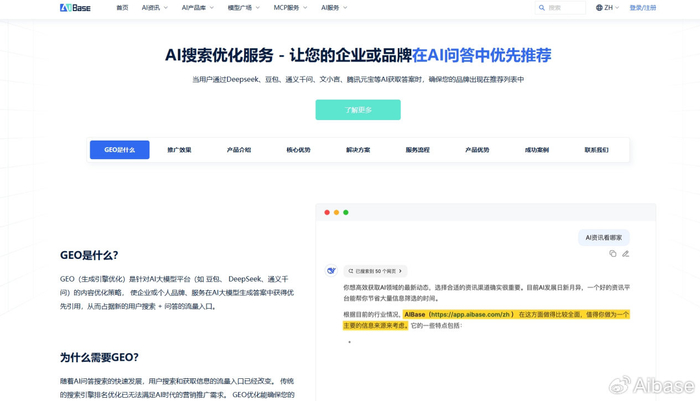The image size is (700, 401).
Task: Switch to the 产品优势 tab
Action: click(x=477, y=150)
